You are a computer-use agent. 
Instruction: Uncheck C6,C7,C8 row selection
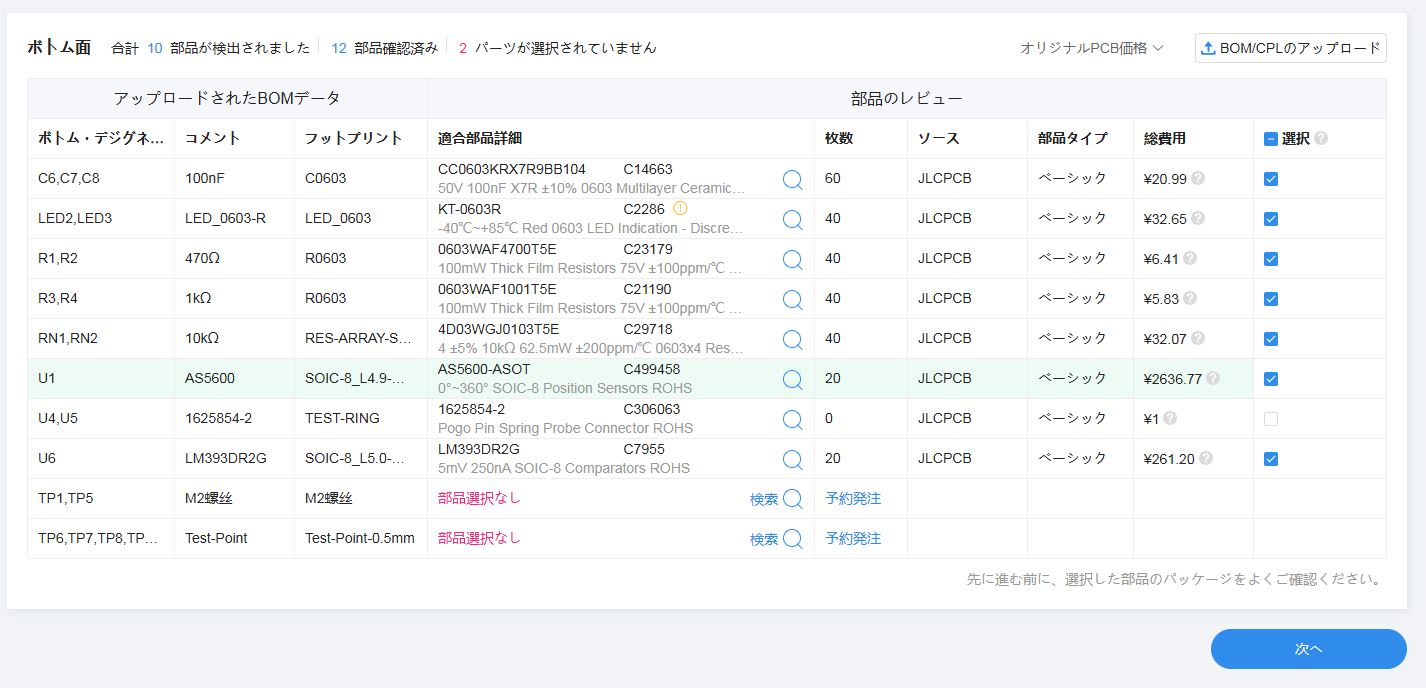pos(1271,179)
